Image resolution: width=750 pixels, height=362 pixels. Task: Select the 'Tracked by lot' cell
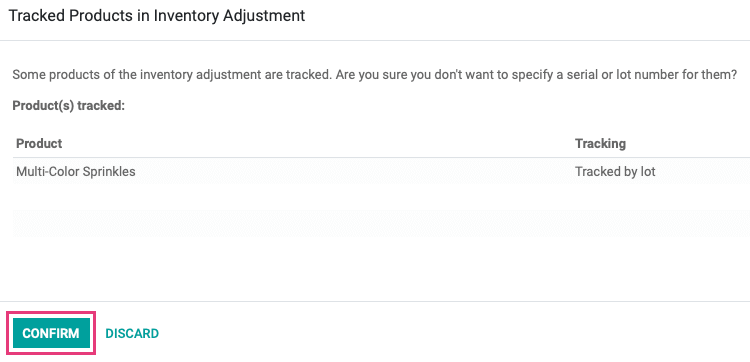pyautogui.click(x=615, y=171)
